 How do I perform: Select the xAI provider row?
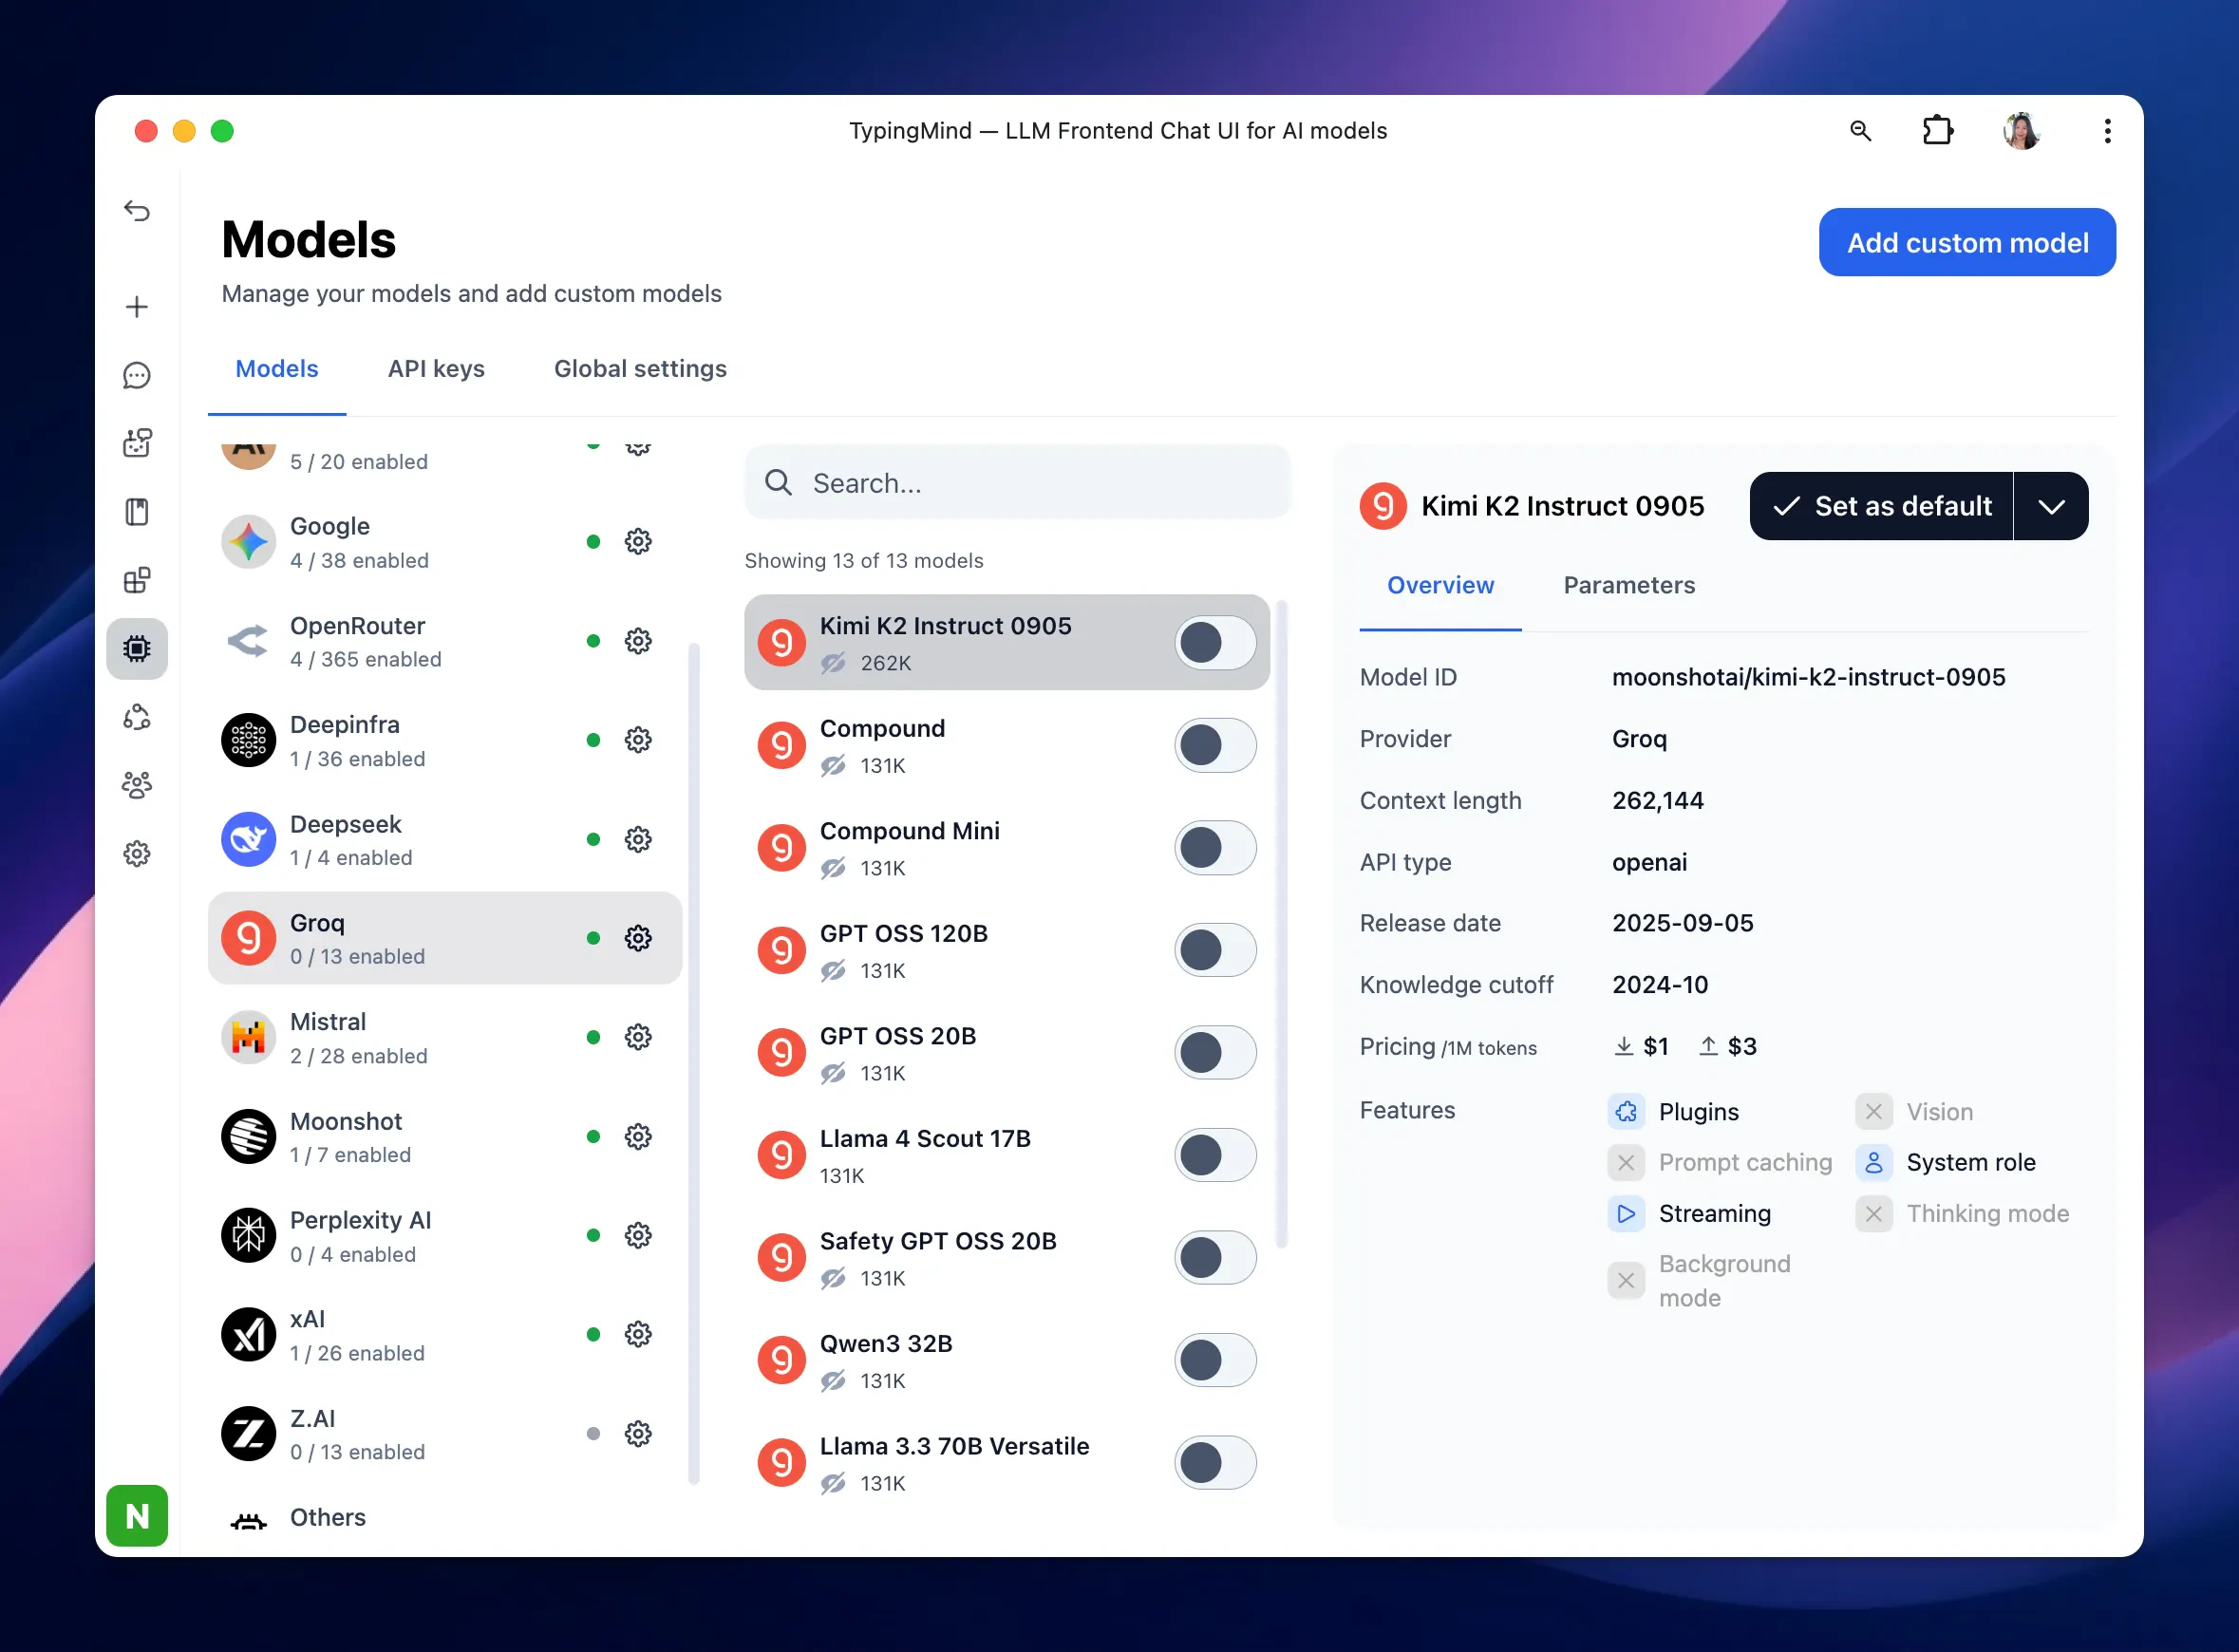(x=445, y=1334)
